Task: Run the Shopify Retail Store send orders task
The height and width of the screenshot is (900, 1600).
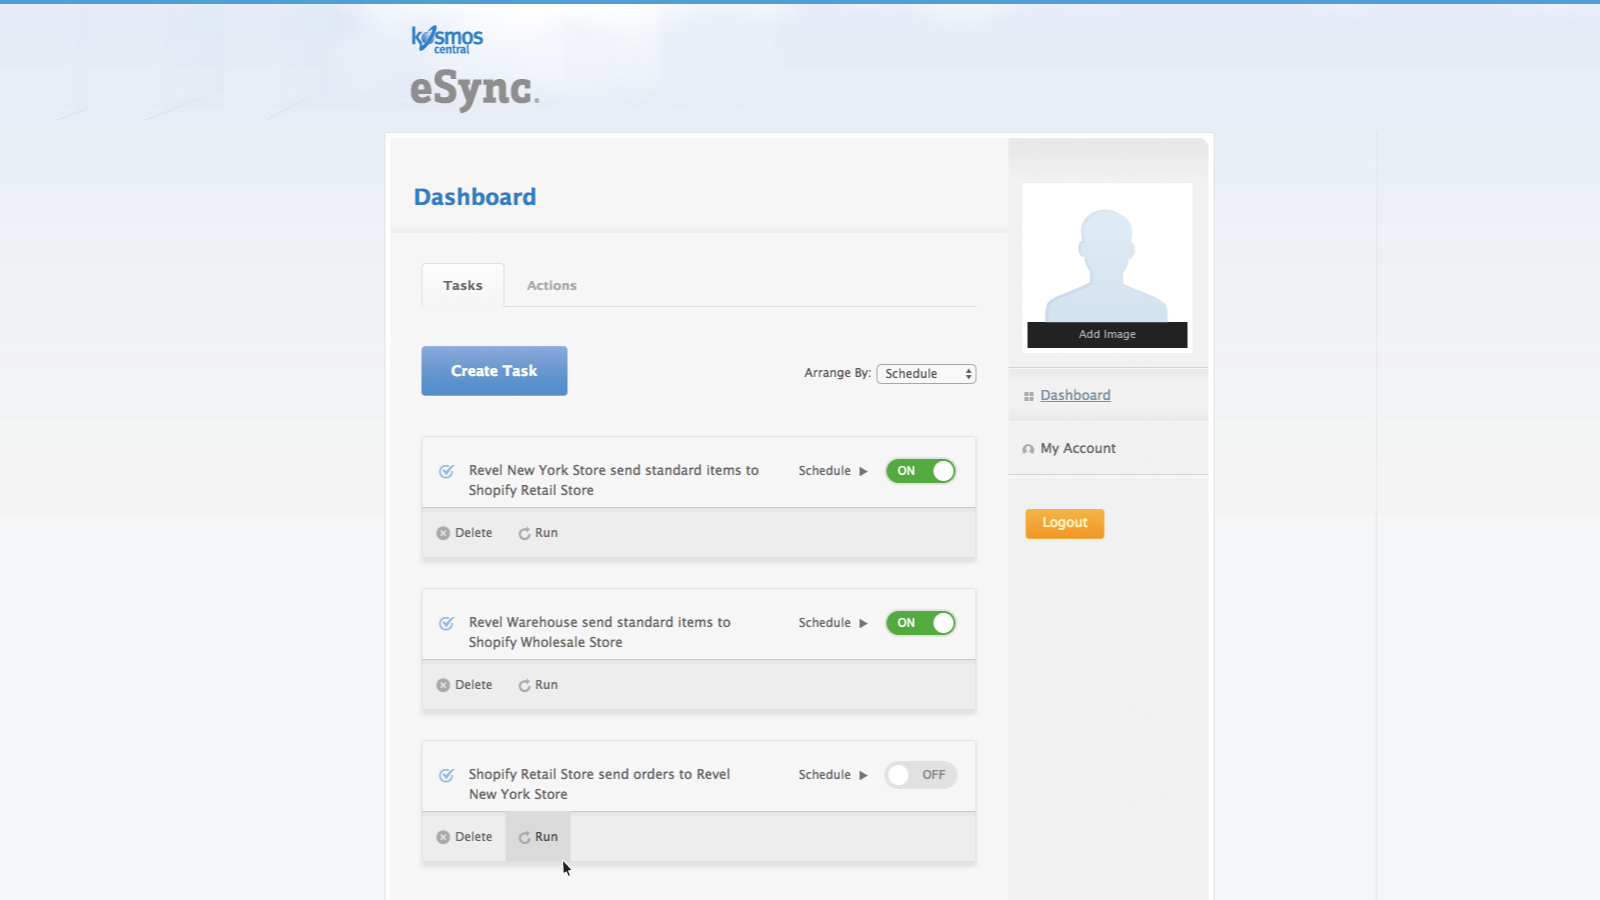Action: [538, 836]
